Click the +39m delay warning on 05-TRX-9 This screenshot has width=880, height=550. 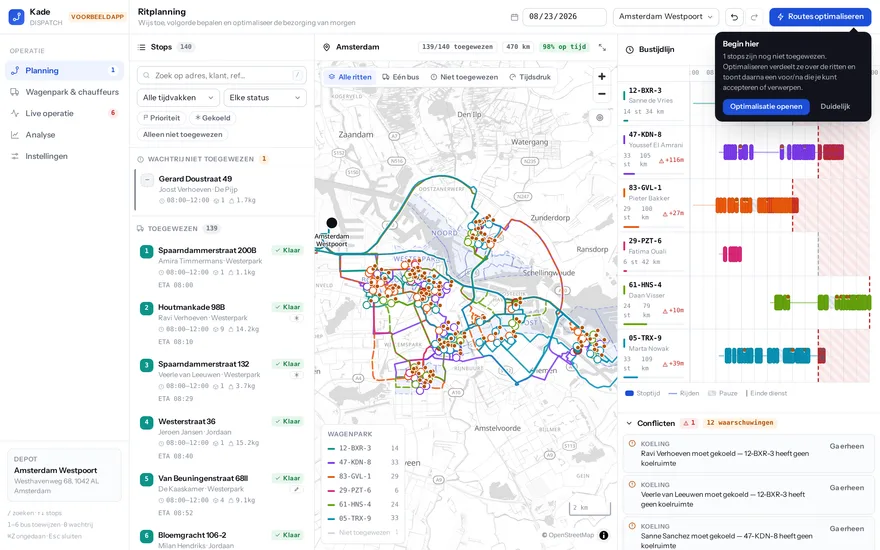[673, 364]
